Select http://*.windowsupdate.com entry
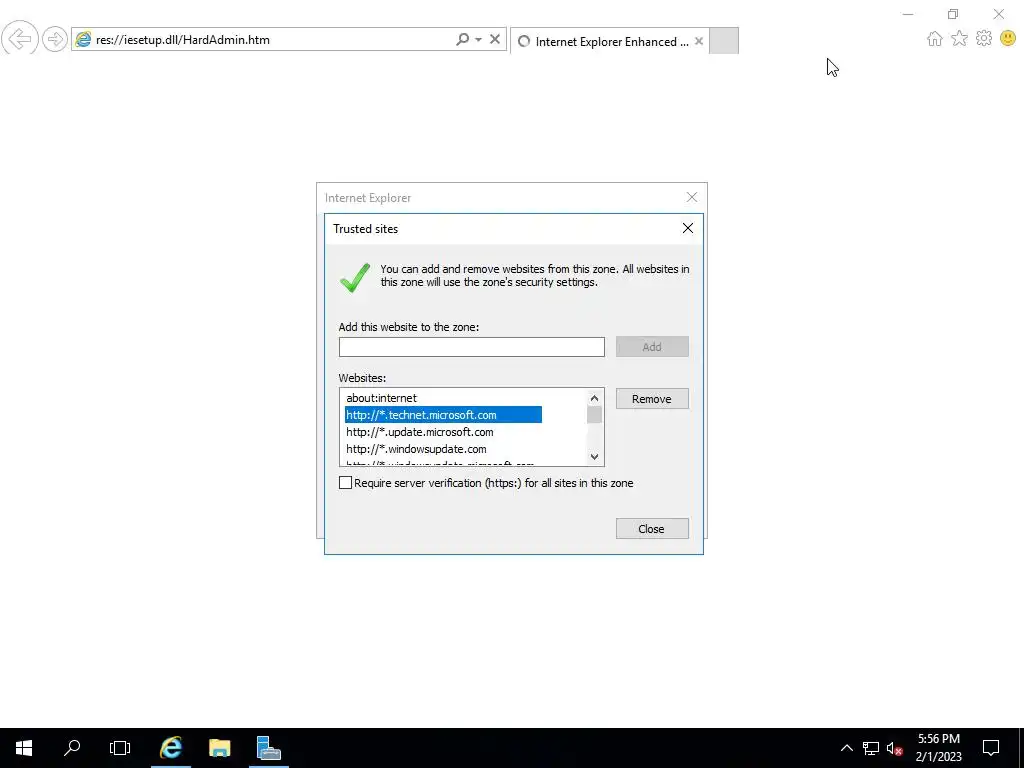The image size is (1024, 768). click(416, 449)
